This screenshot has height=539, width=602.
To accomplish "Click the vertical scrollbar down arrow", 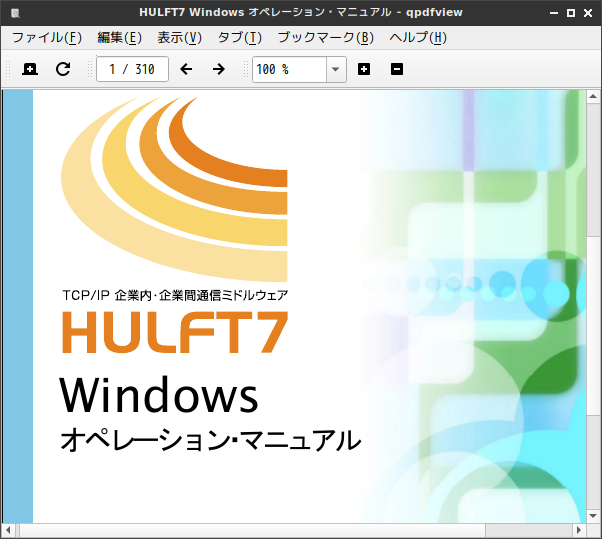I will [593, 516].
